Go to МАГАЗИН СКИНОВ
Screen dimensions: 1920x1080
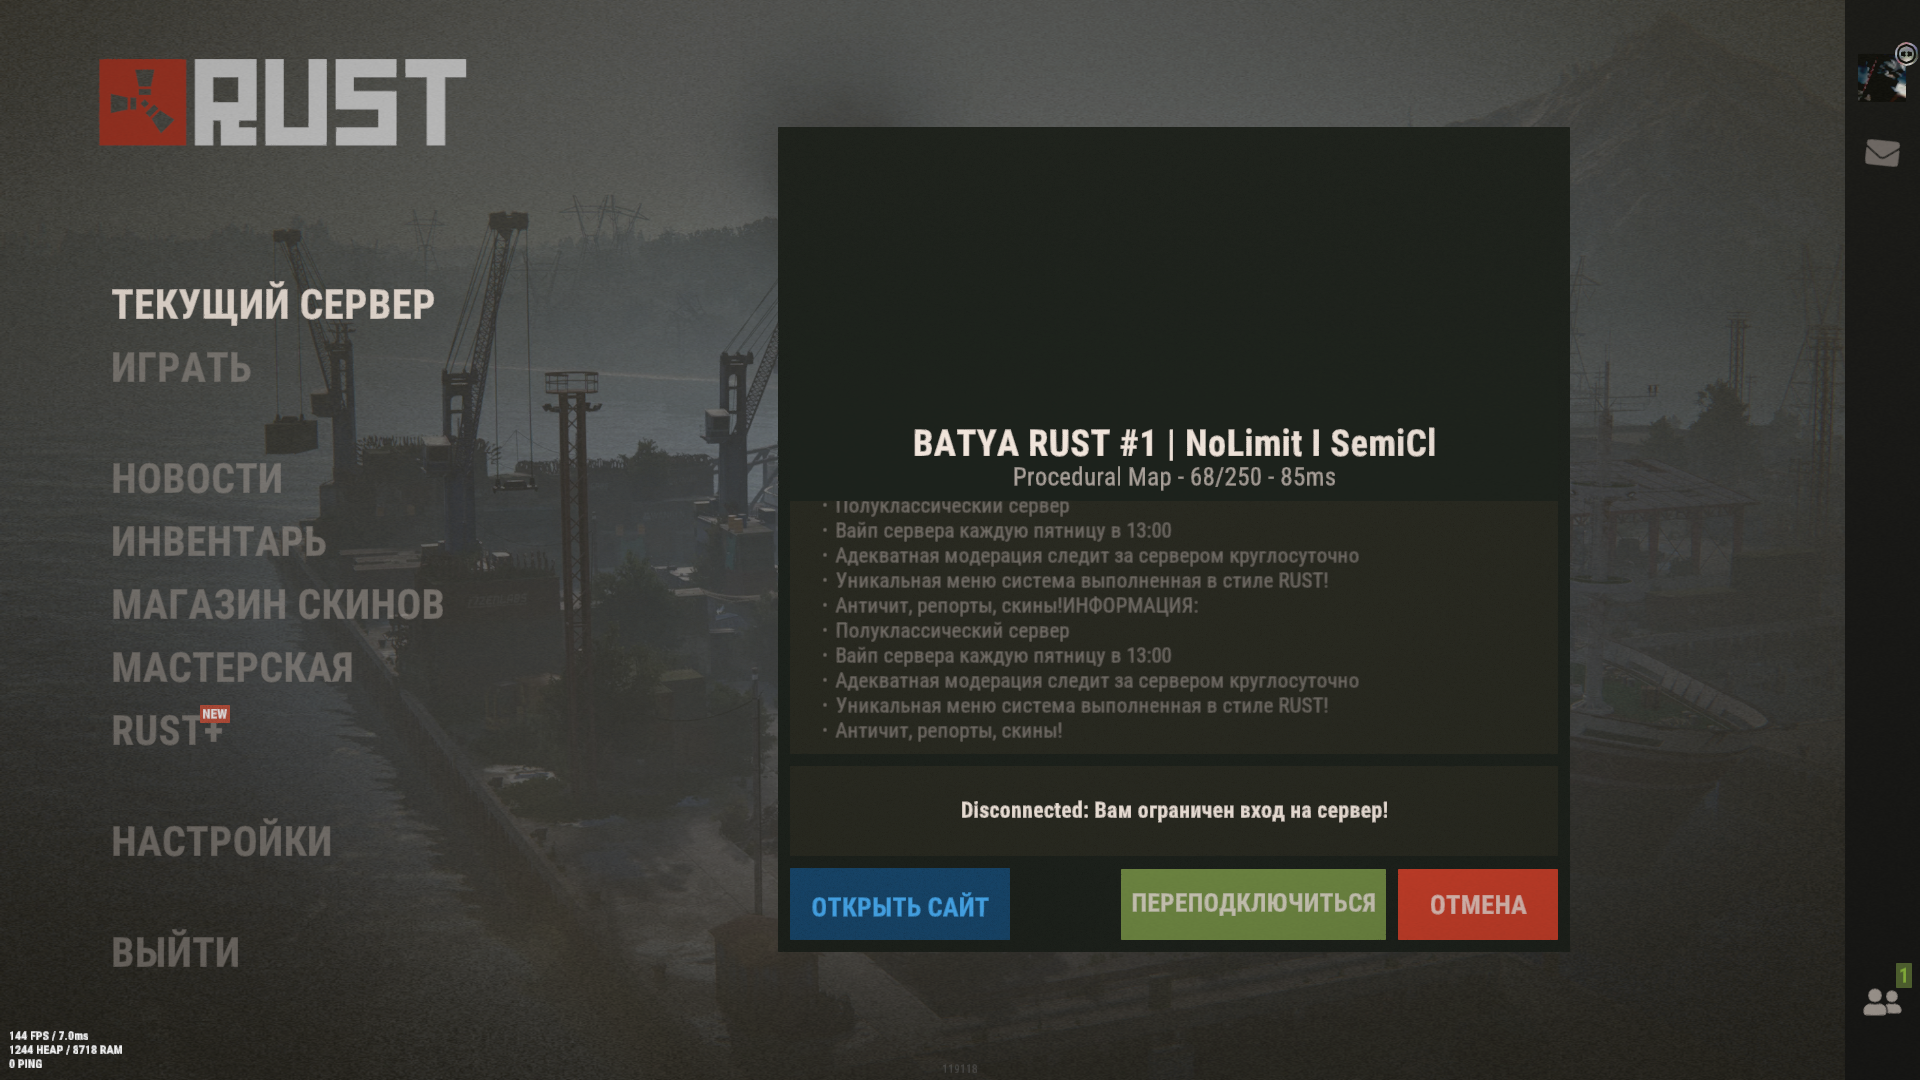(x=277, y=605)
